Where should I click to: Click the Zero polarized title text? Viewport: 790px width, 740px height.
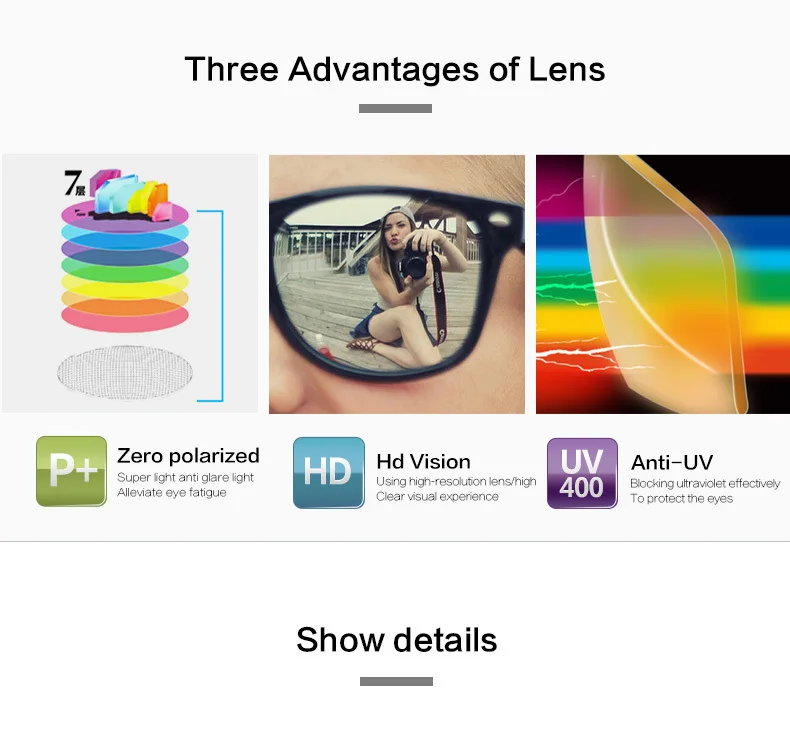[188, 456]
